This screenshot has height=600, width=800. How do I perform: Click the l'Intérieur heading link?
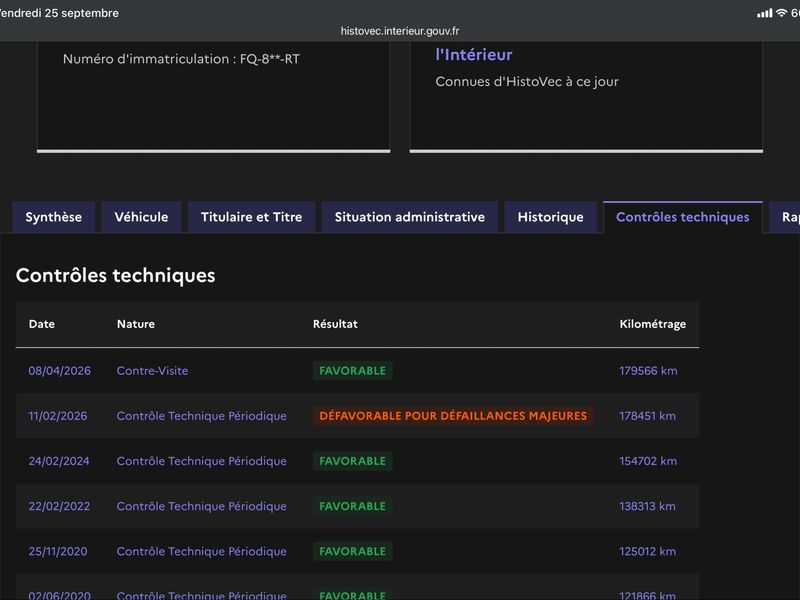coord(474,55)
